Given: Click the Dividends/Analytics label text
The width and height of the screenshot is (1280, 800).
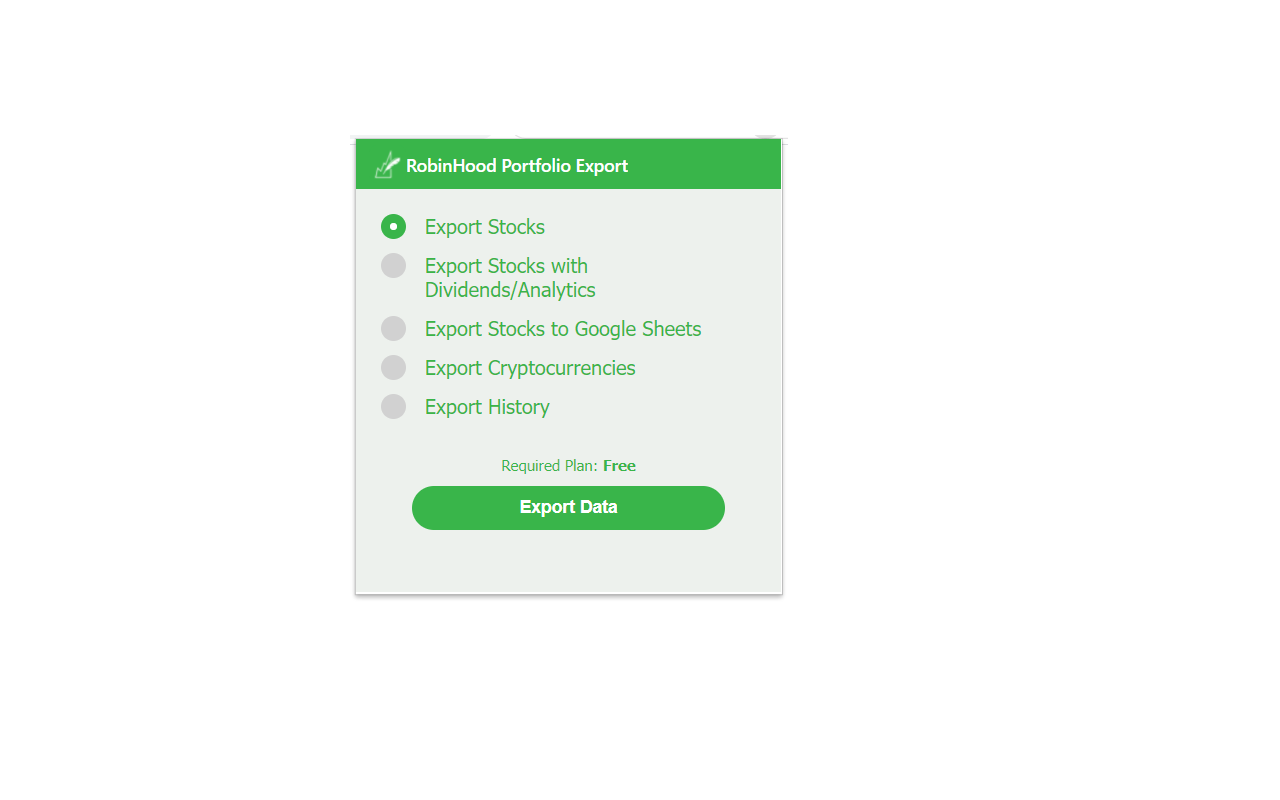Looking at the screenshot, I should pyautogui.click(x=510, y=289).
